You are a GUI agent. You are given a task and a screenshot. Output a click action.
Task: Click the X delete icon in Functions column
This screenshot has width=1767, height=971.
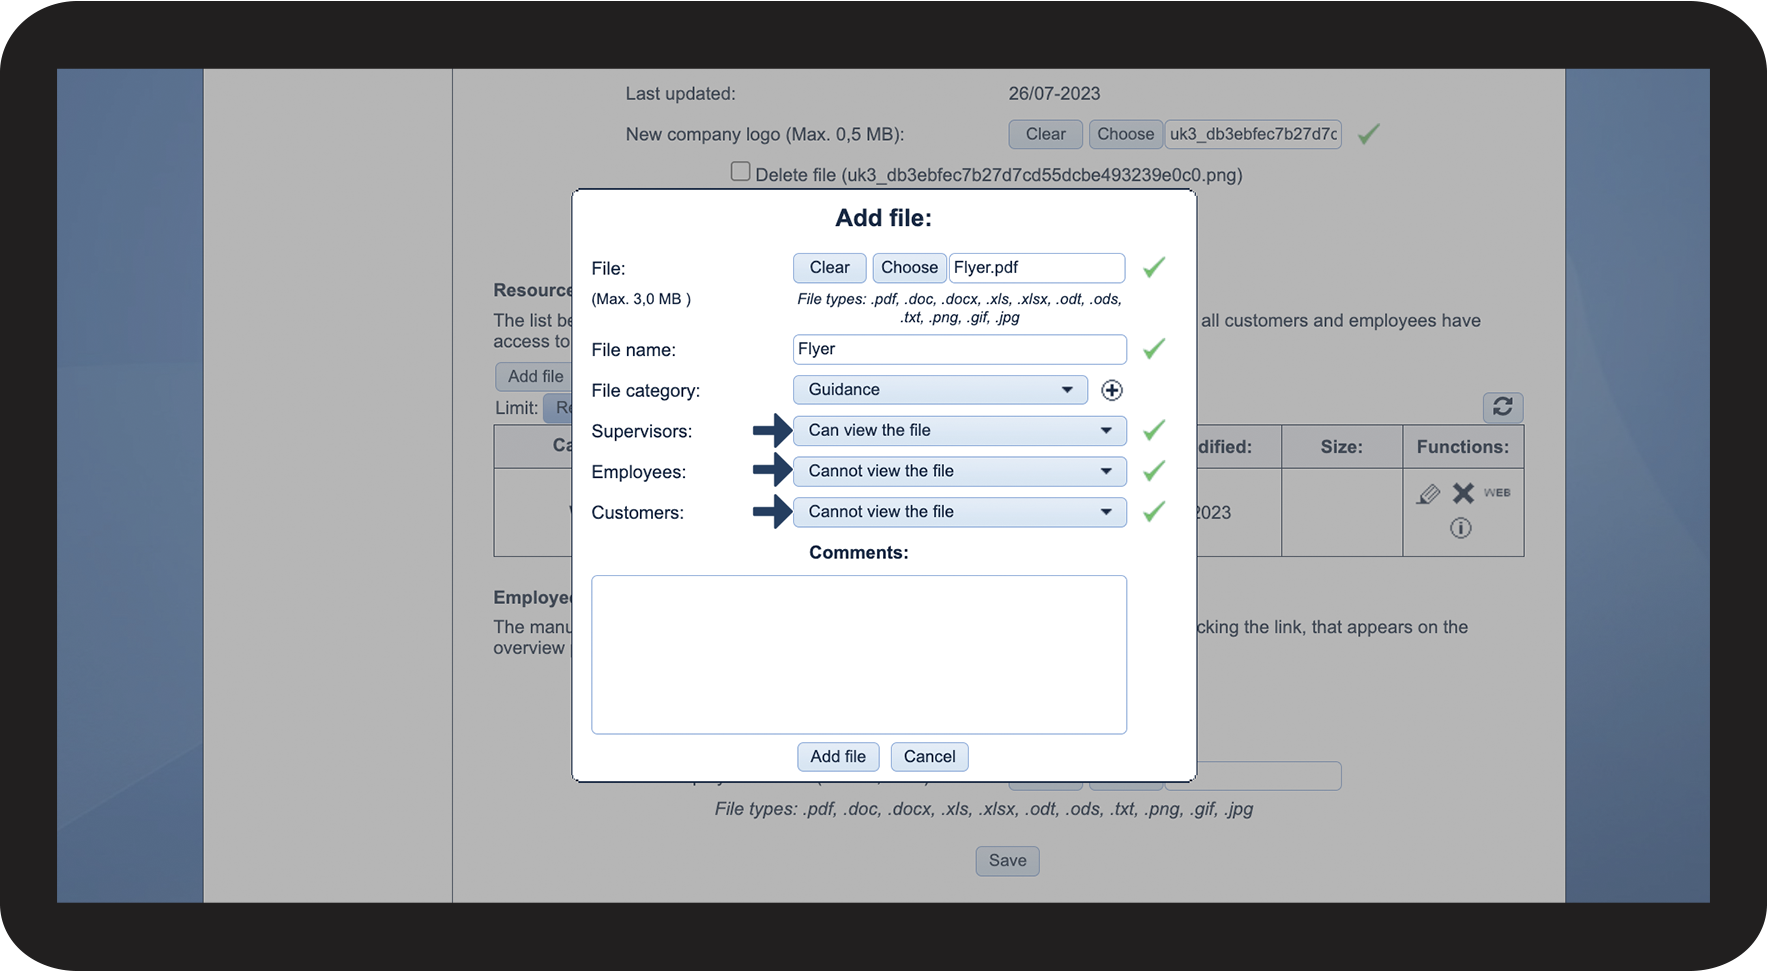tap(1463, 493)
